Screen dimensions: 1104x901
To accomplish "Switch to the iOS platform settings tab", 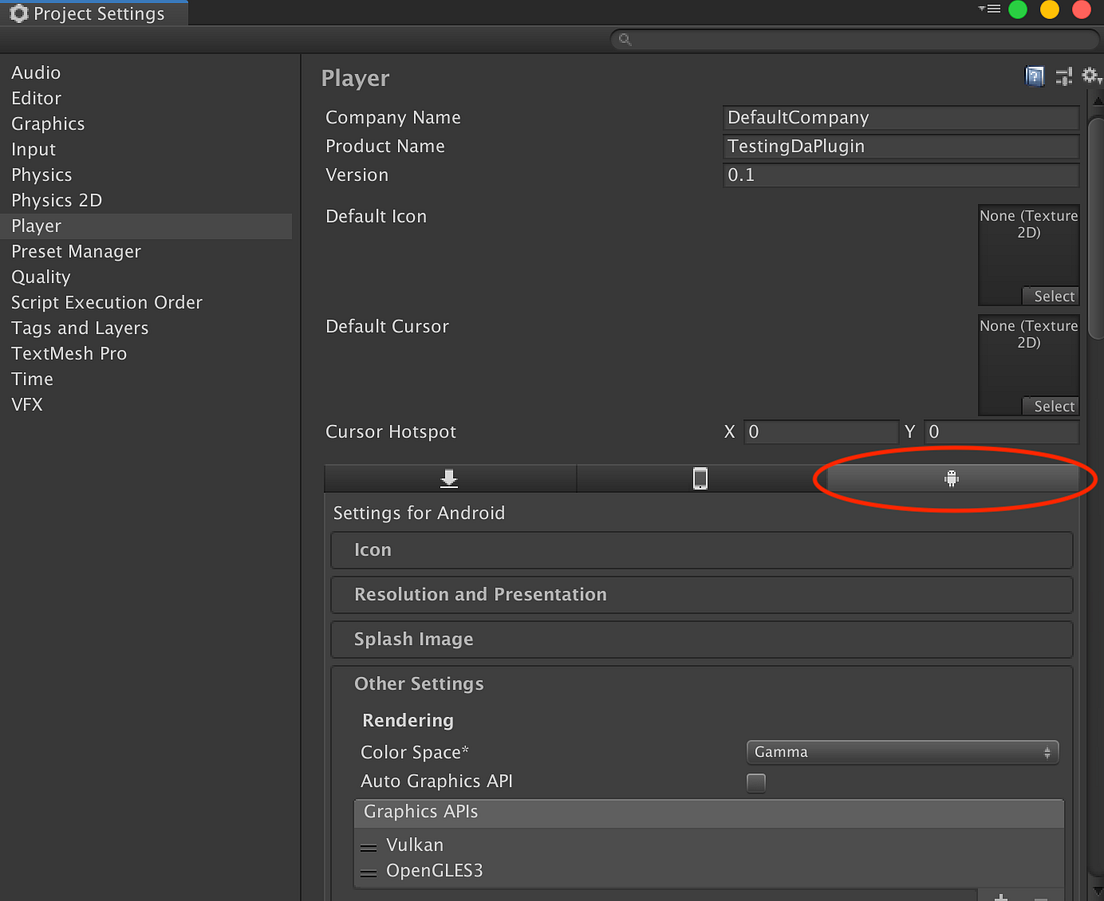I will point(700,478).
